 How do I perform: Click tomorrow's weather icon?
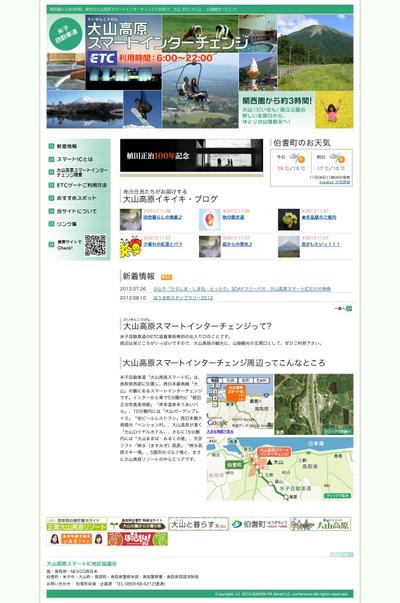pyautogui.click(x=337, y=158)
